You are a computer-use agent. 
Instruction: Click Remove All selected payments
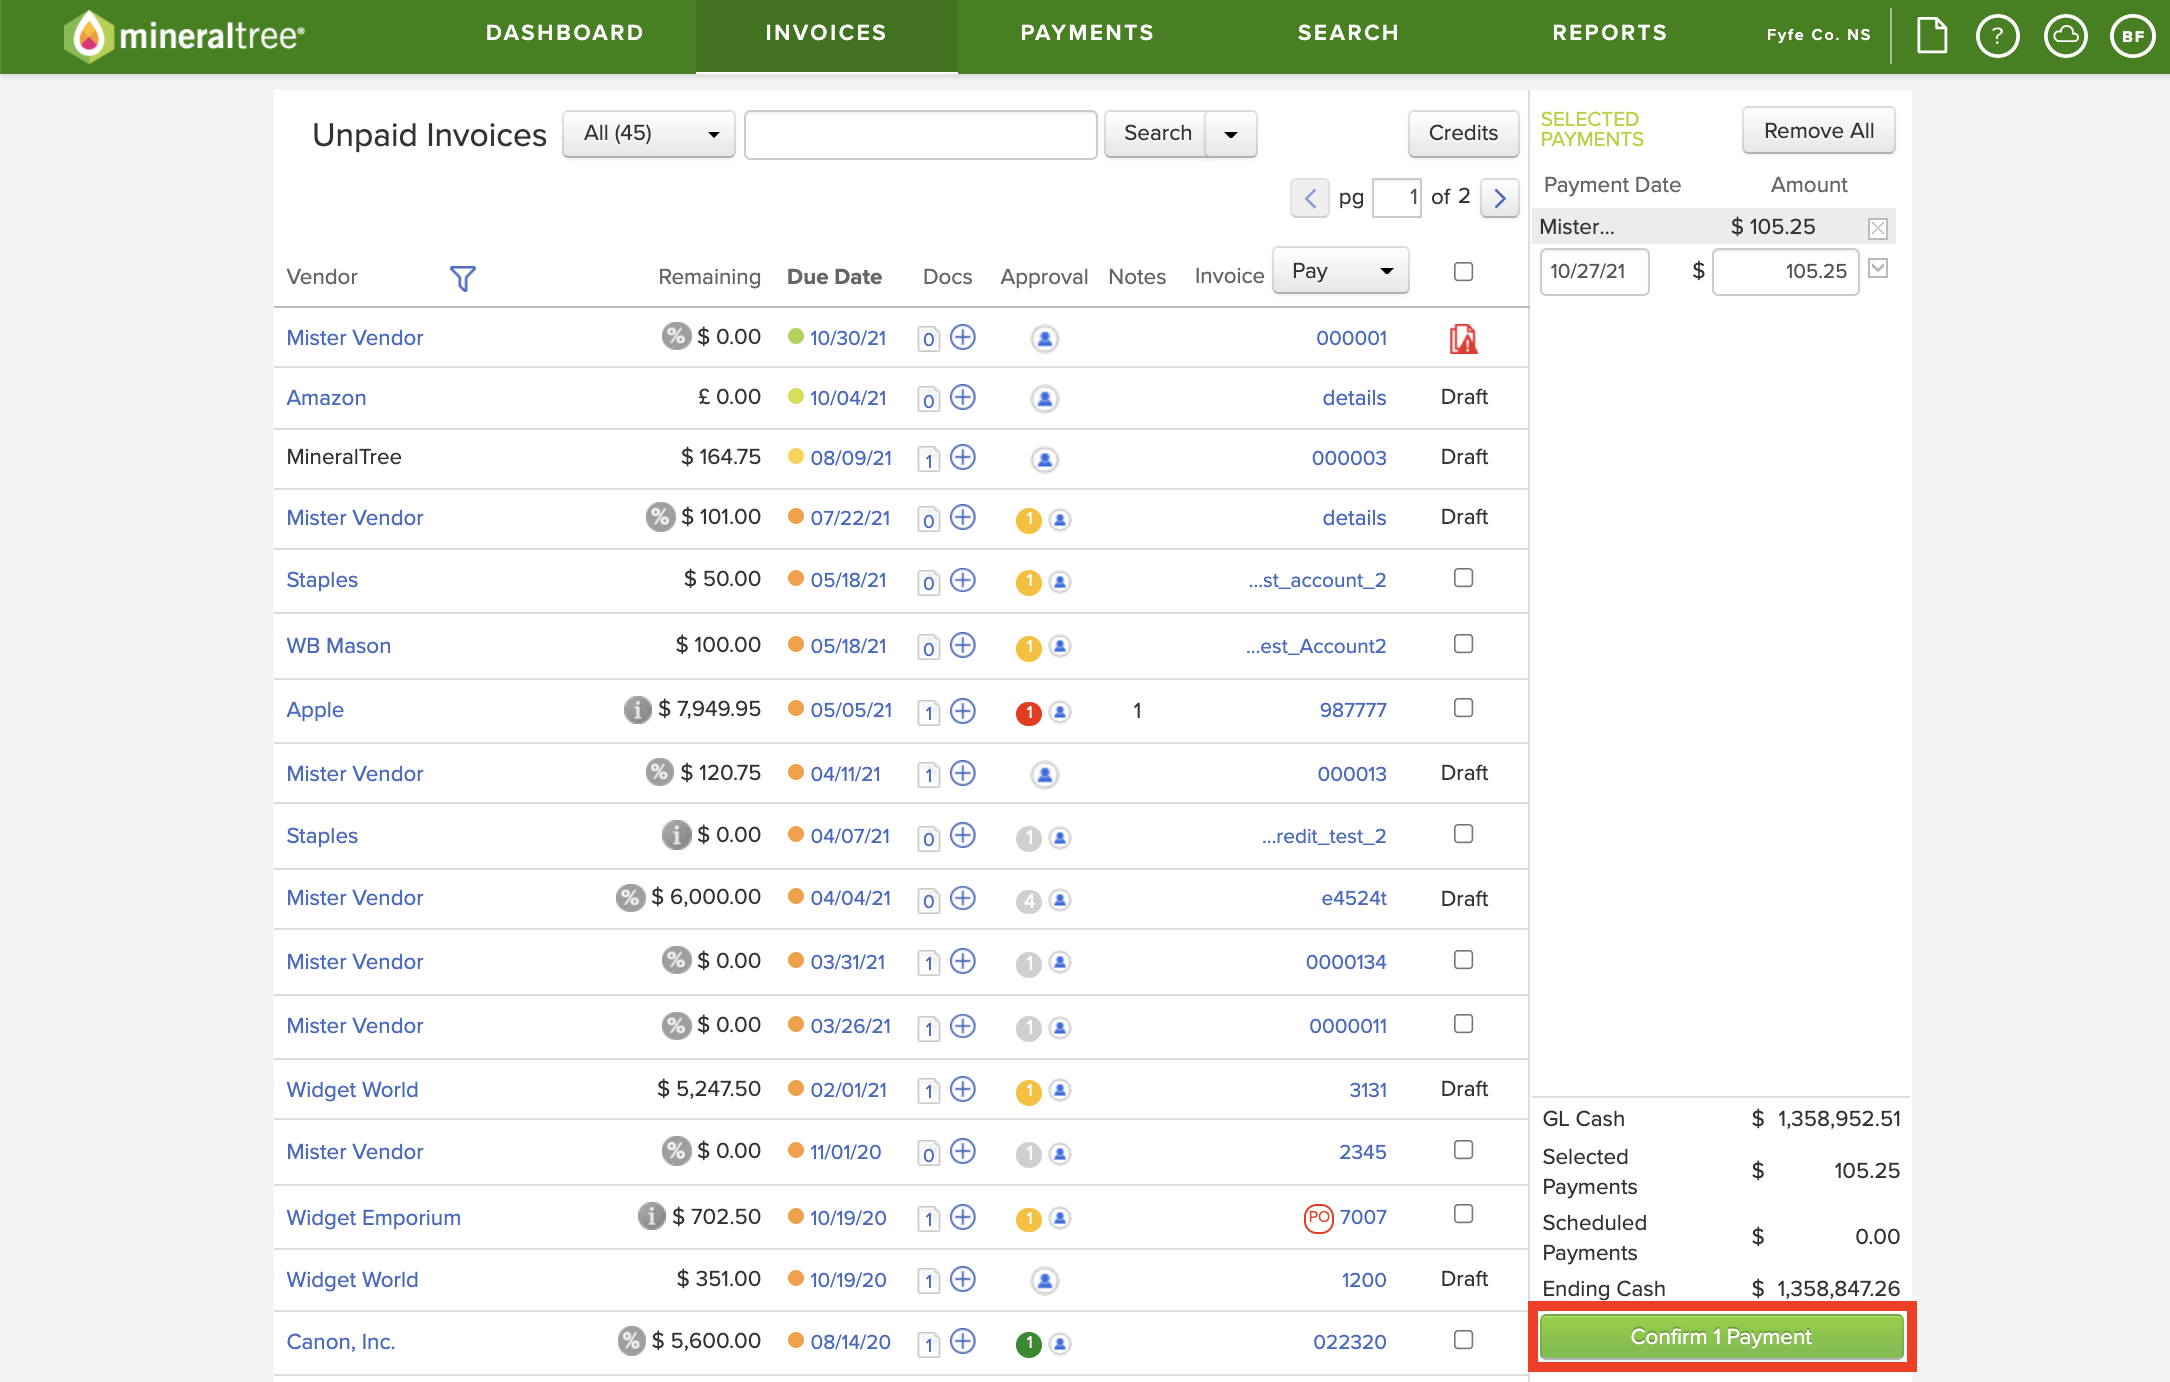click(x=1818, y=131)
